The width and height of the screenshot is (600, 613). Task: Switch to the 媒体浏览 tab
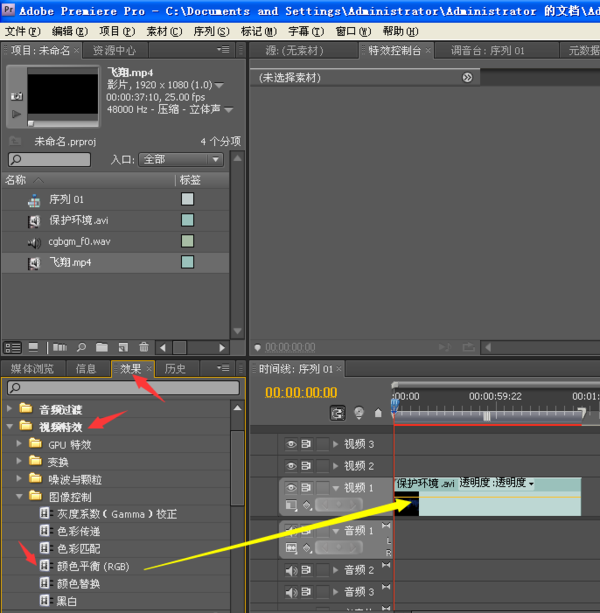(34, 369)
